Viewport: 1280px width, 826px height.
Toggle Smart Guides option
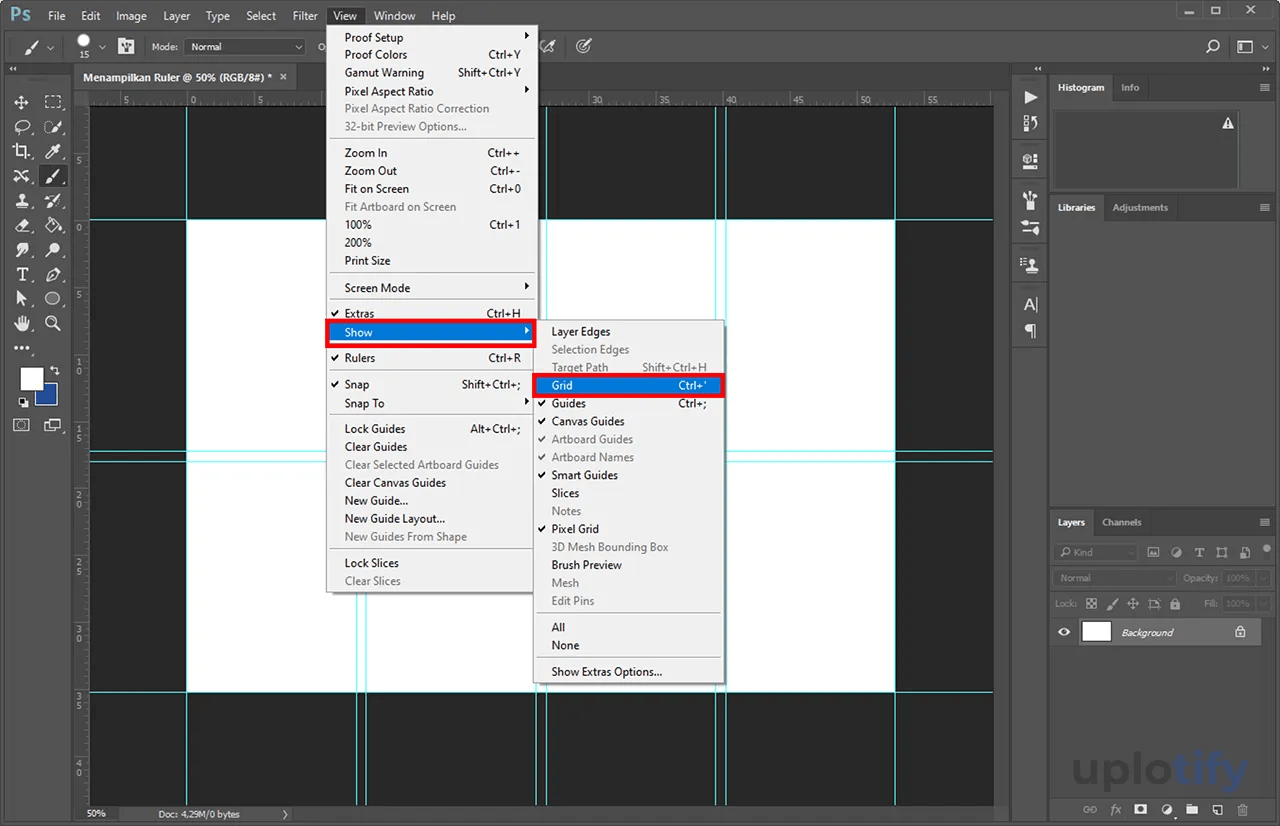coord(628,476)
